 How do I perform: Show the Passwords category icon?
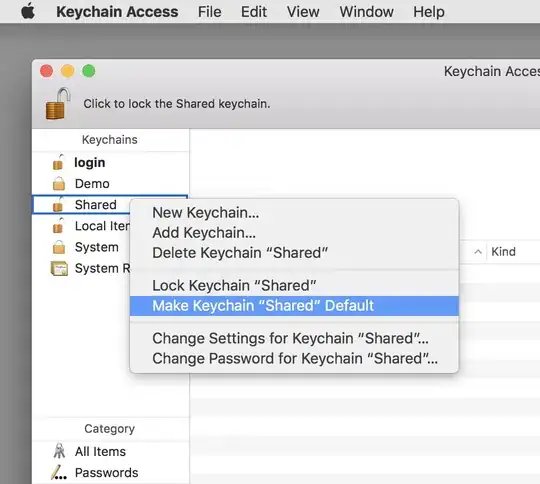pyautogui.click(x=59, y=472)
